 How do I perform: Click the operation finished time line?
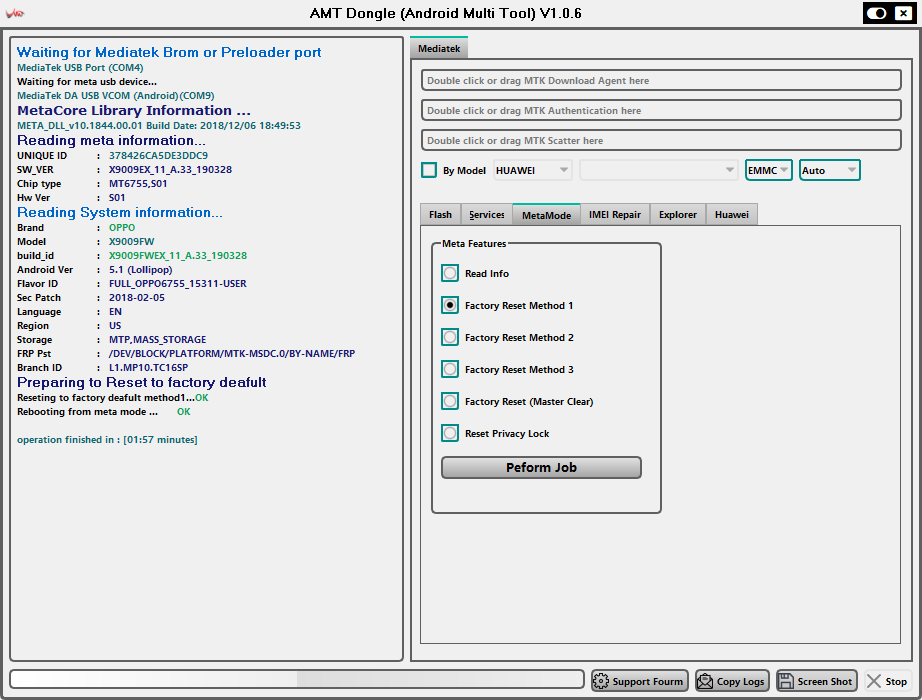tap(107, 439)
